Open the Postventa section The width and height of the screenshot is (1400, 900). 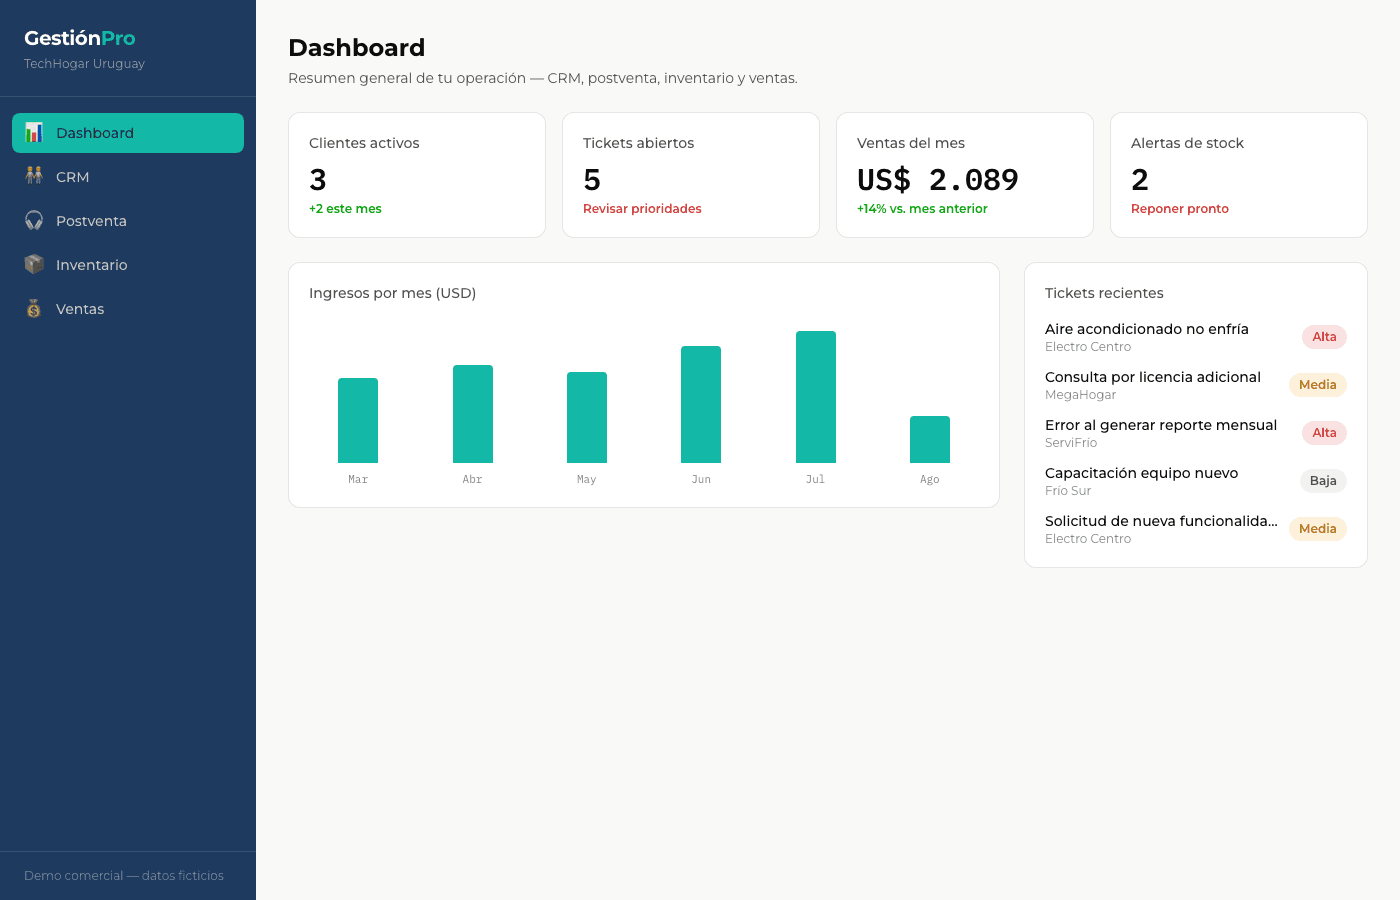pos(128,221)
